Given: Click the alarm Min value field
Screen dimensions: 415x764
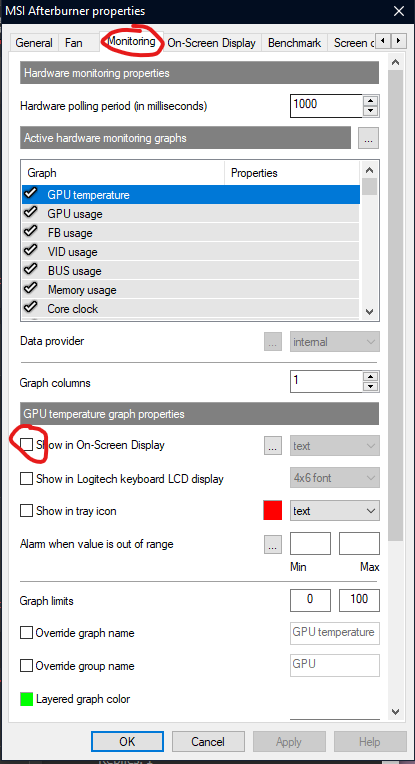Looking at the screenshot, I should (x=310, y=543).
